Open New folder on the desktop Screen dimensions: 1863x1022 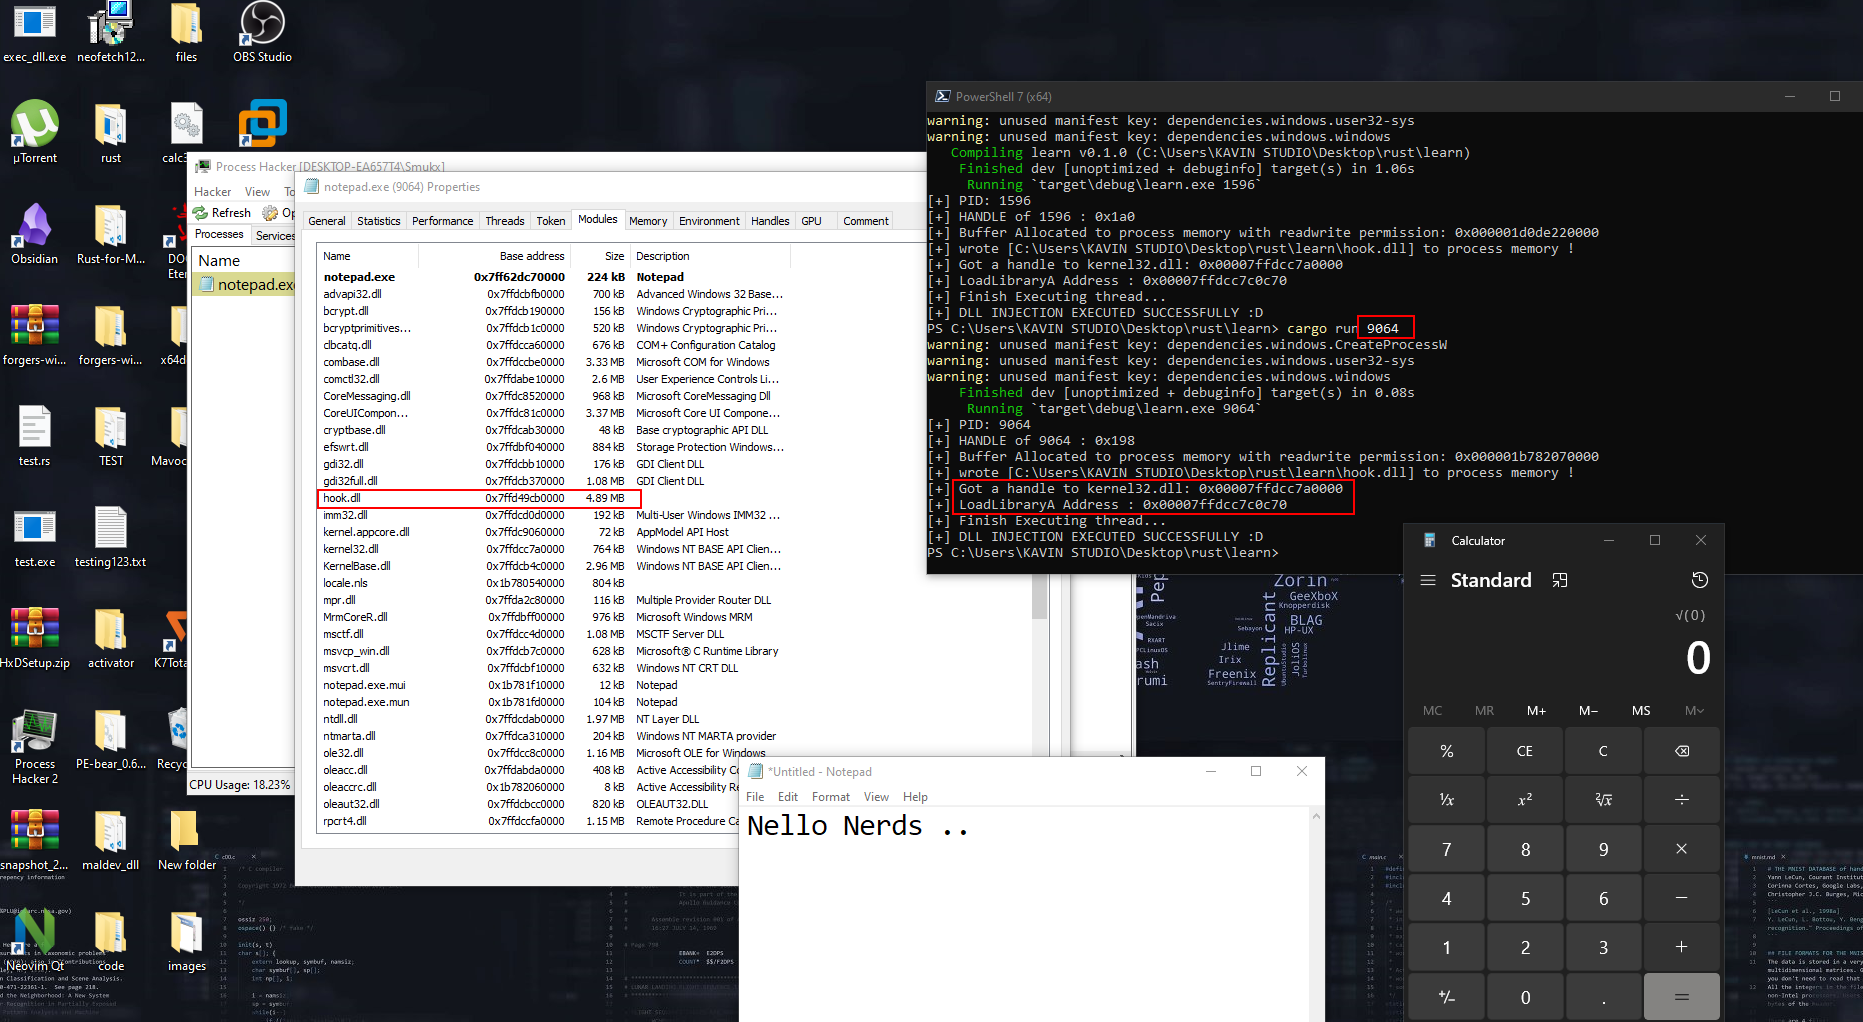coord(186,839)
